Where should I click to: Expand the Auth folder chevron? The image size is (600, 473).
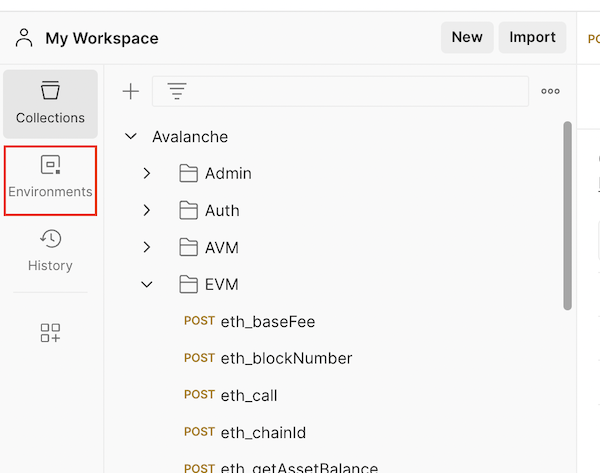coord(147,211)
